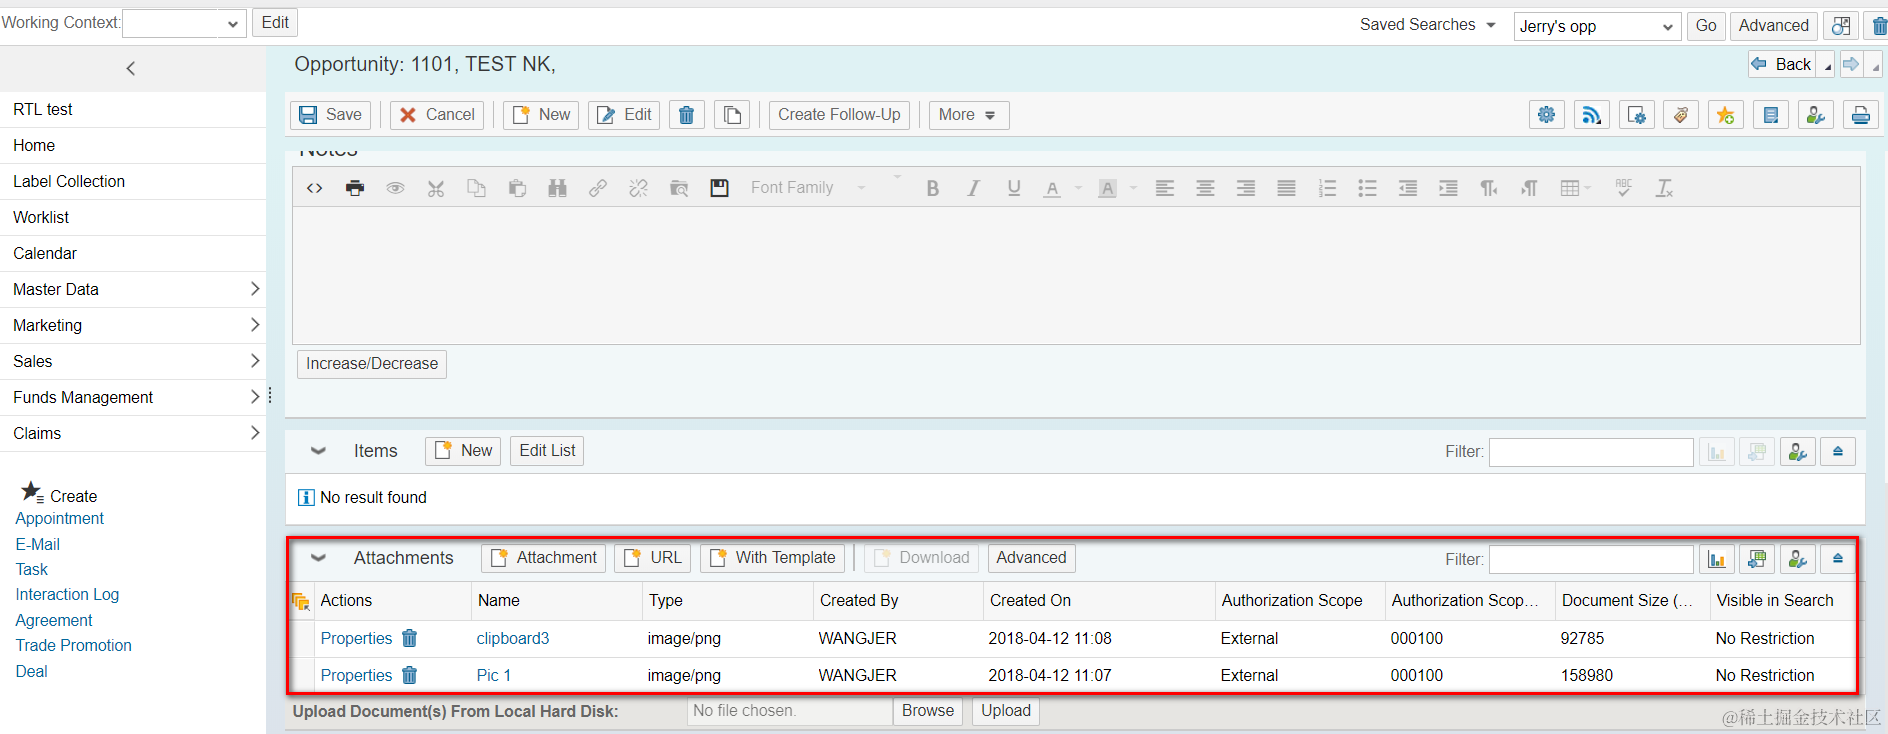Expand the Master Data menu
Image resolution: width=1888 pixels, height=734 pixels.
(133, 289)
